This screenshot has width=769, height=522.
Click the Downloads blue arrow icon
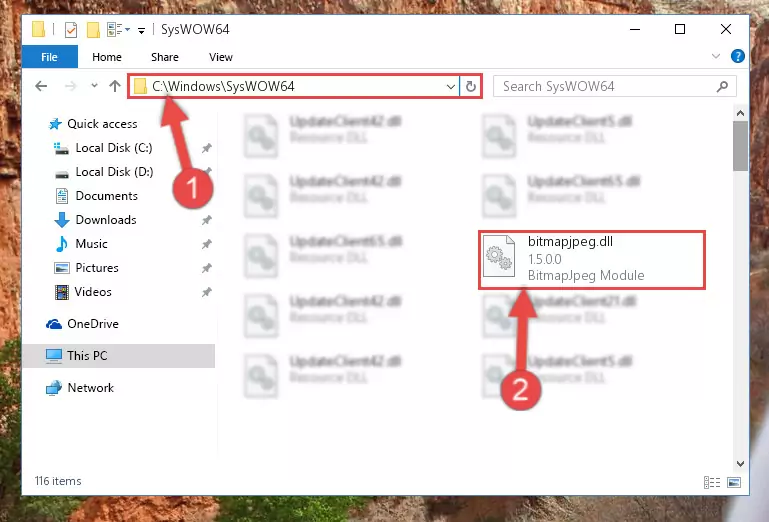[x=62, y=220]
